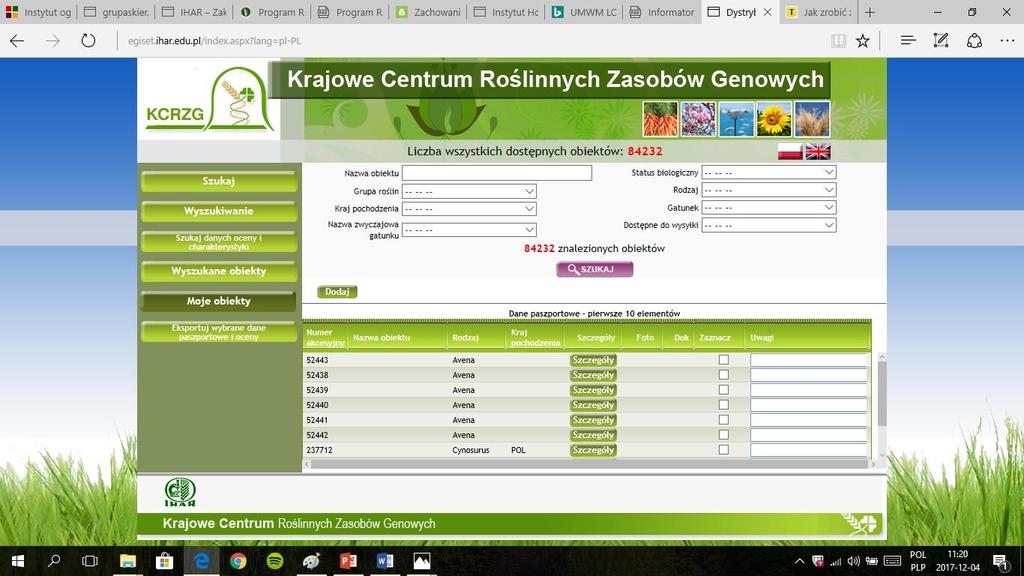Select Szukaj in left sidebar
1024x576 pixels.
click(x=219, y=182)
